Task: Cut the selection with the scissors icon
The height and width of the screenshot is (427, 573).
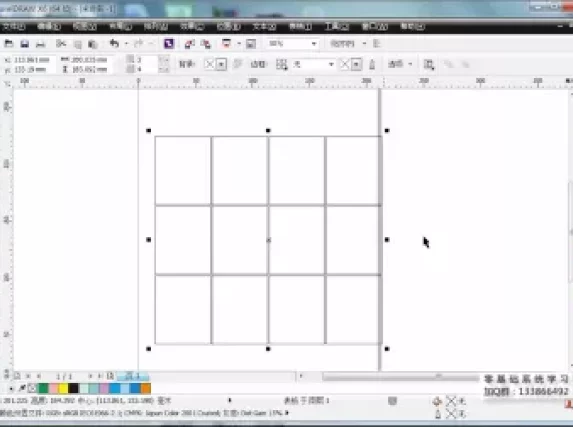Action: click(x=61, y=44)
